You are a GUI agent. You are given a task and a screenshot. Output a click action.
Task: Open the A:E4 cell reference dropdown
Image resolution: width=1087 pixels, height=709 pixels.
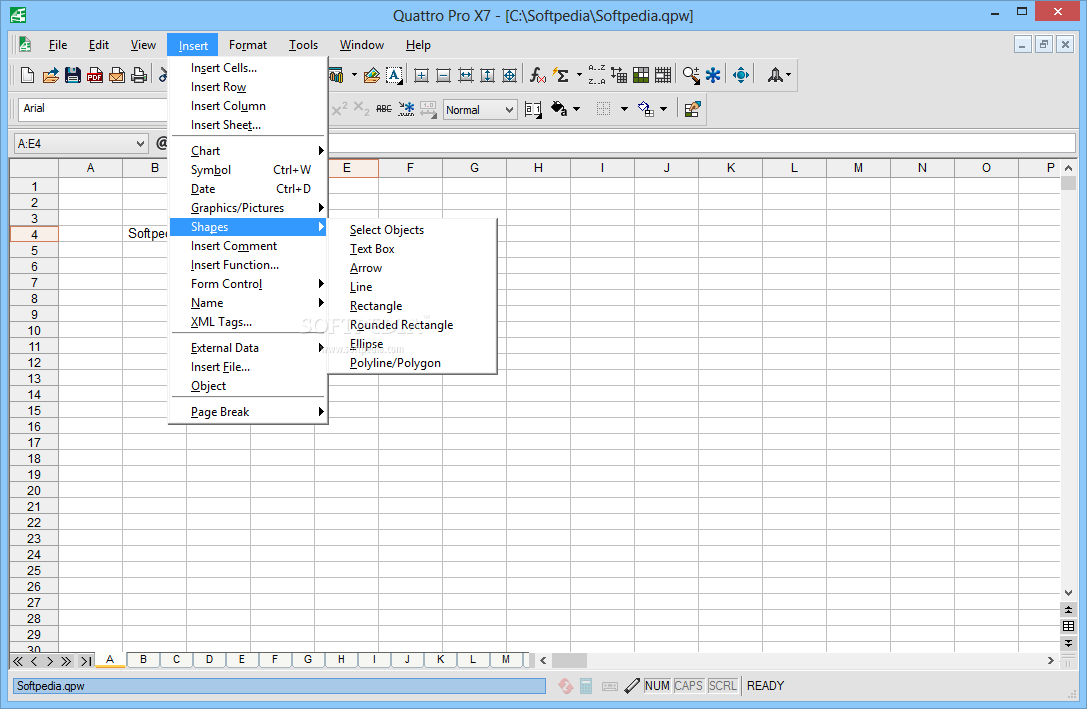[141, 143]
